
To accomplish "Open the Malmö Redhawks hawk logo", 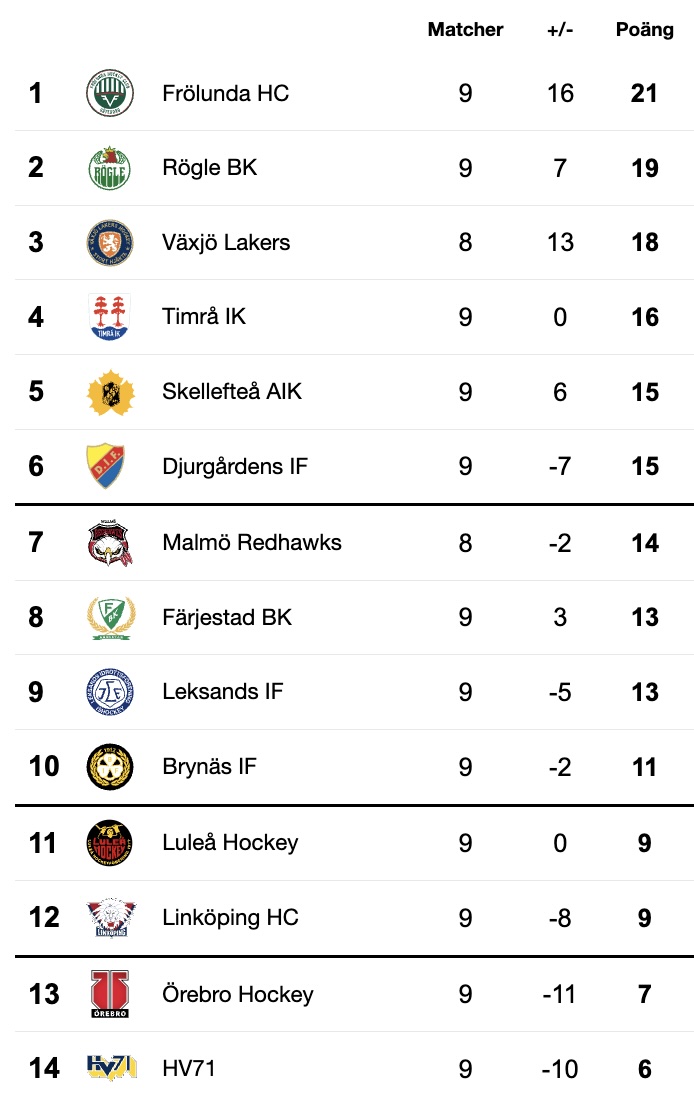I will tap(110, 543).
